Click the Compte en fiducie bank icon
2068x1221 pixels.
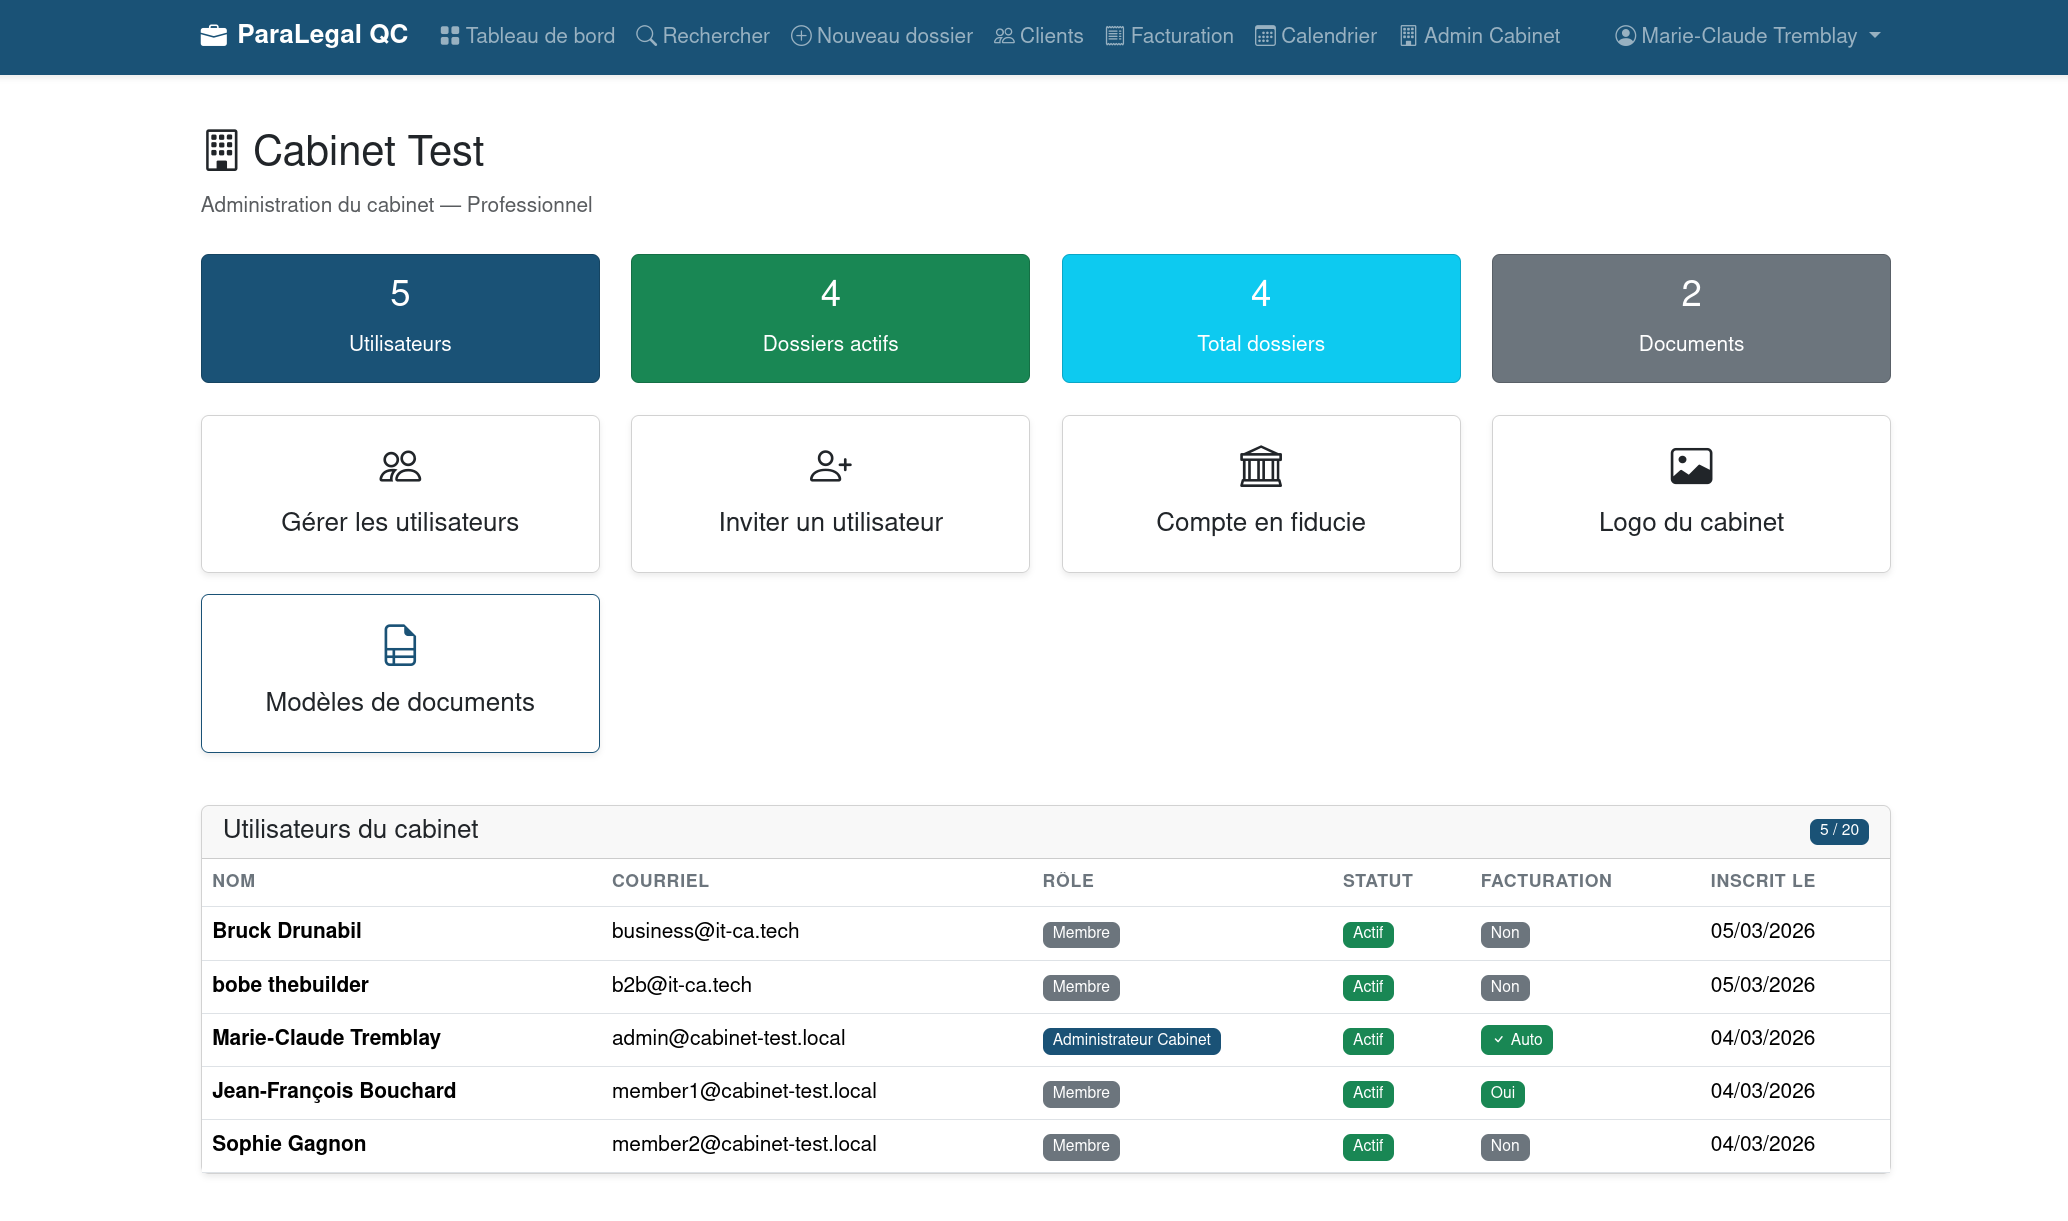click(1260, 466)
